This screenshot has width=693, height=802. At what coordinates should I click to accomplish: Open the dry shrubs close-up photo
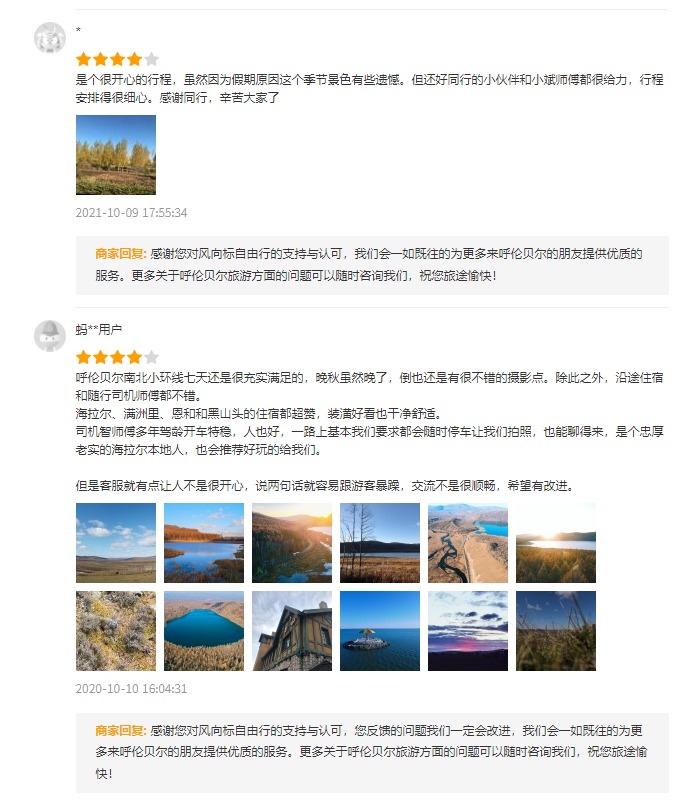click(x=116, y=631)
